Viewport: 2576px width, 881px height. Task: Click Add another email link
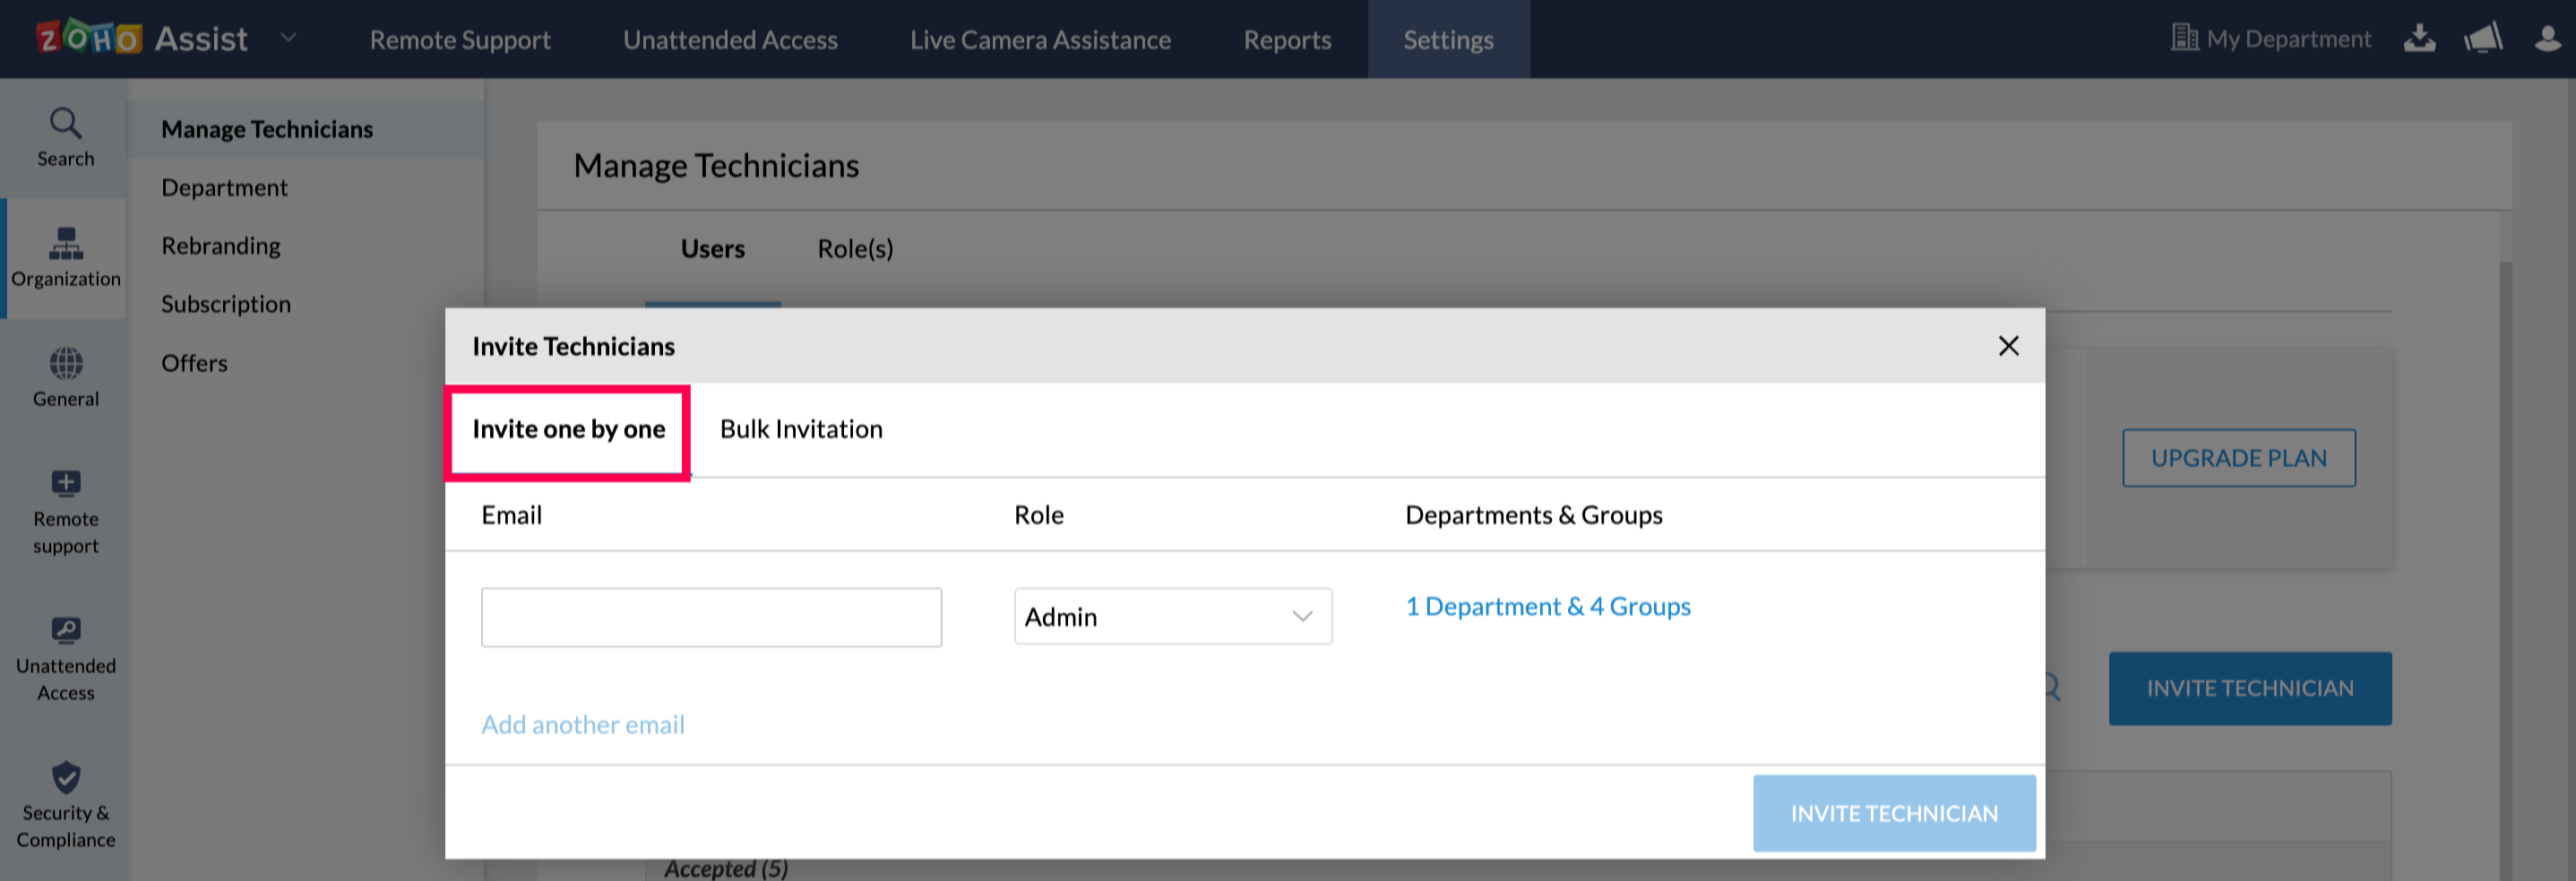[x=583, y=724]
